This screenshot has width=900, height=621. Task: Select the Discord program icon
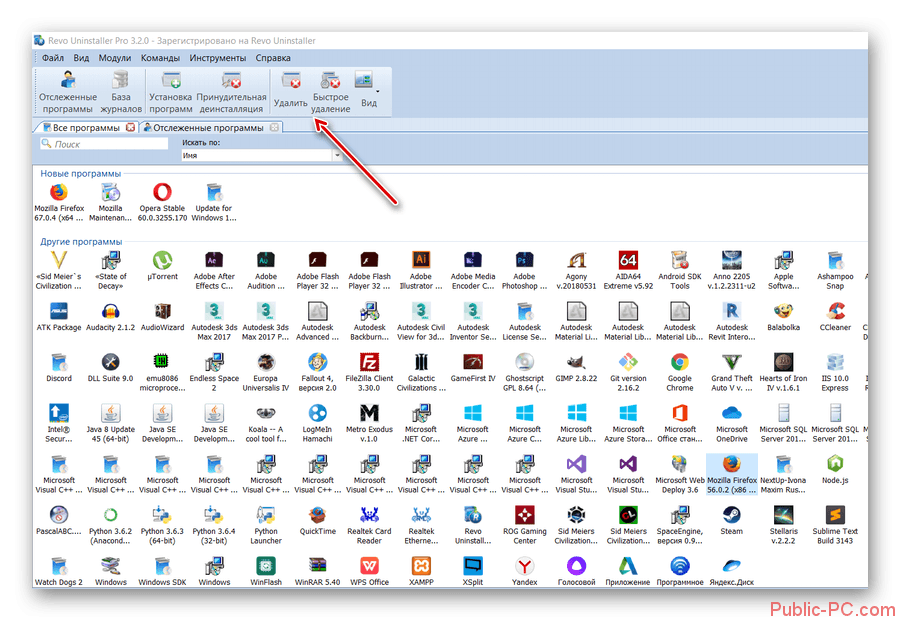(59, 368)
